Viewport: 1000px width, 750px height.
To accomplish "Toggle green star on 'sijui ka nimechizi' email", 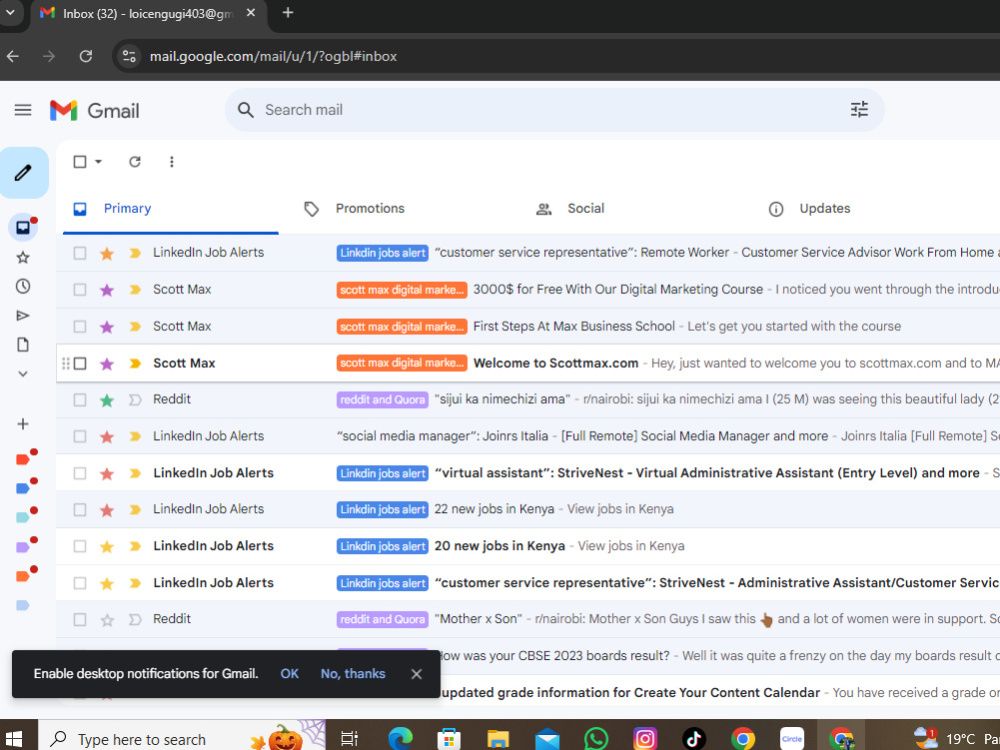I will pyautogui.click(x=107, y=400).
